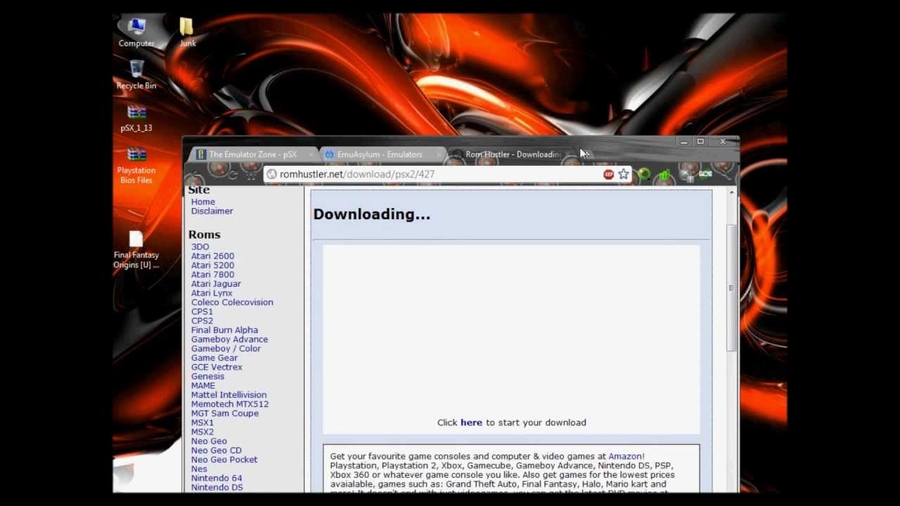Go to the Home link in sidebar
The width and height of the screenshot is (900, 506).
coord(203,202)
